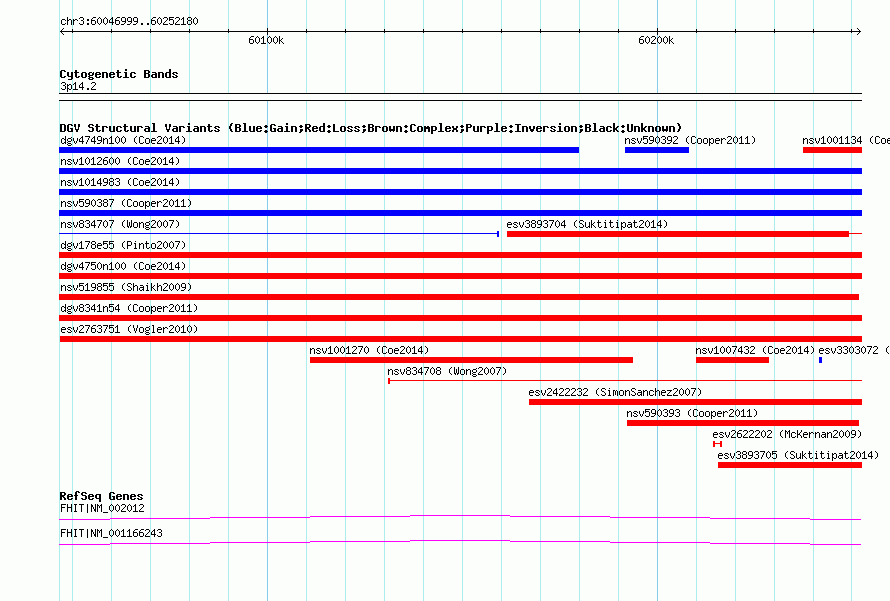Open the esv3893704 (Suktitipat2014) variant label
This screenshot has height=601, width=890.
(587, 224)
